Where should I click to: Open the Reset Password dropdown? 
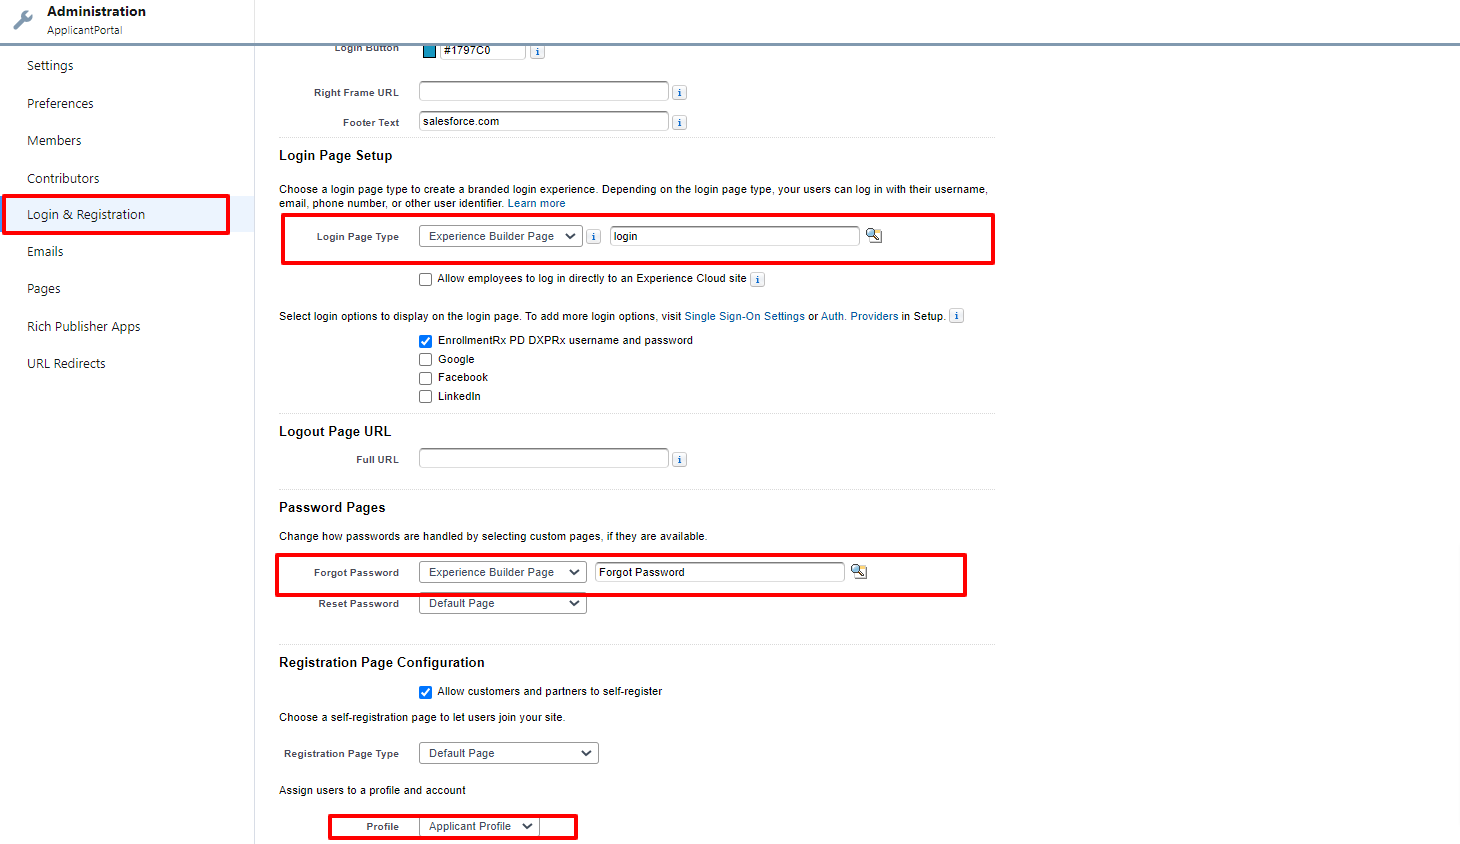[502, 604]
